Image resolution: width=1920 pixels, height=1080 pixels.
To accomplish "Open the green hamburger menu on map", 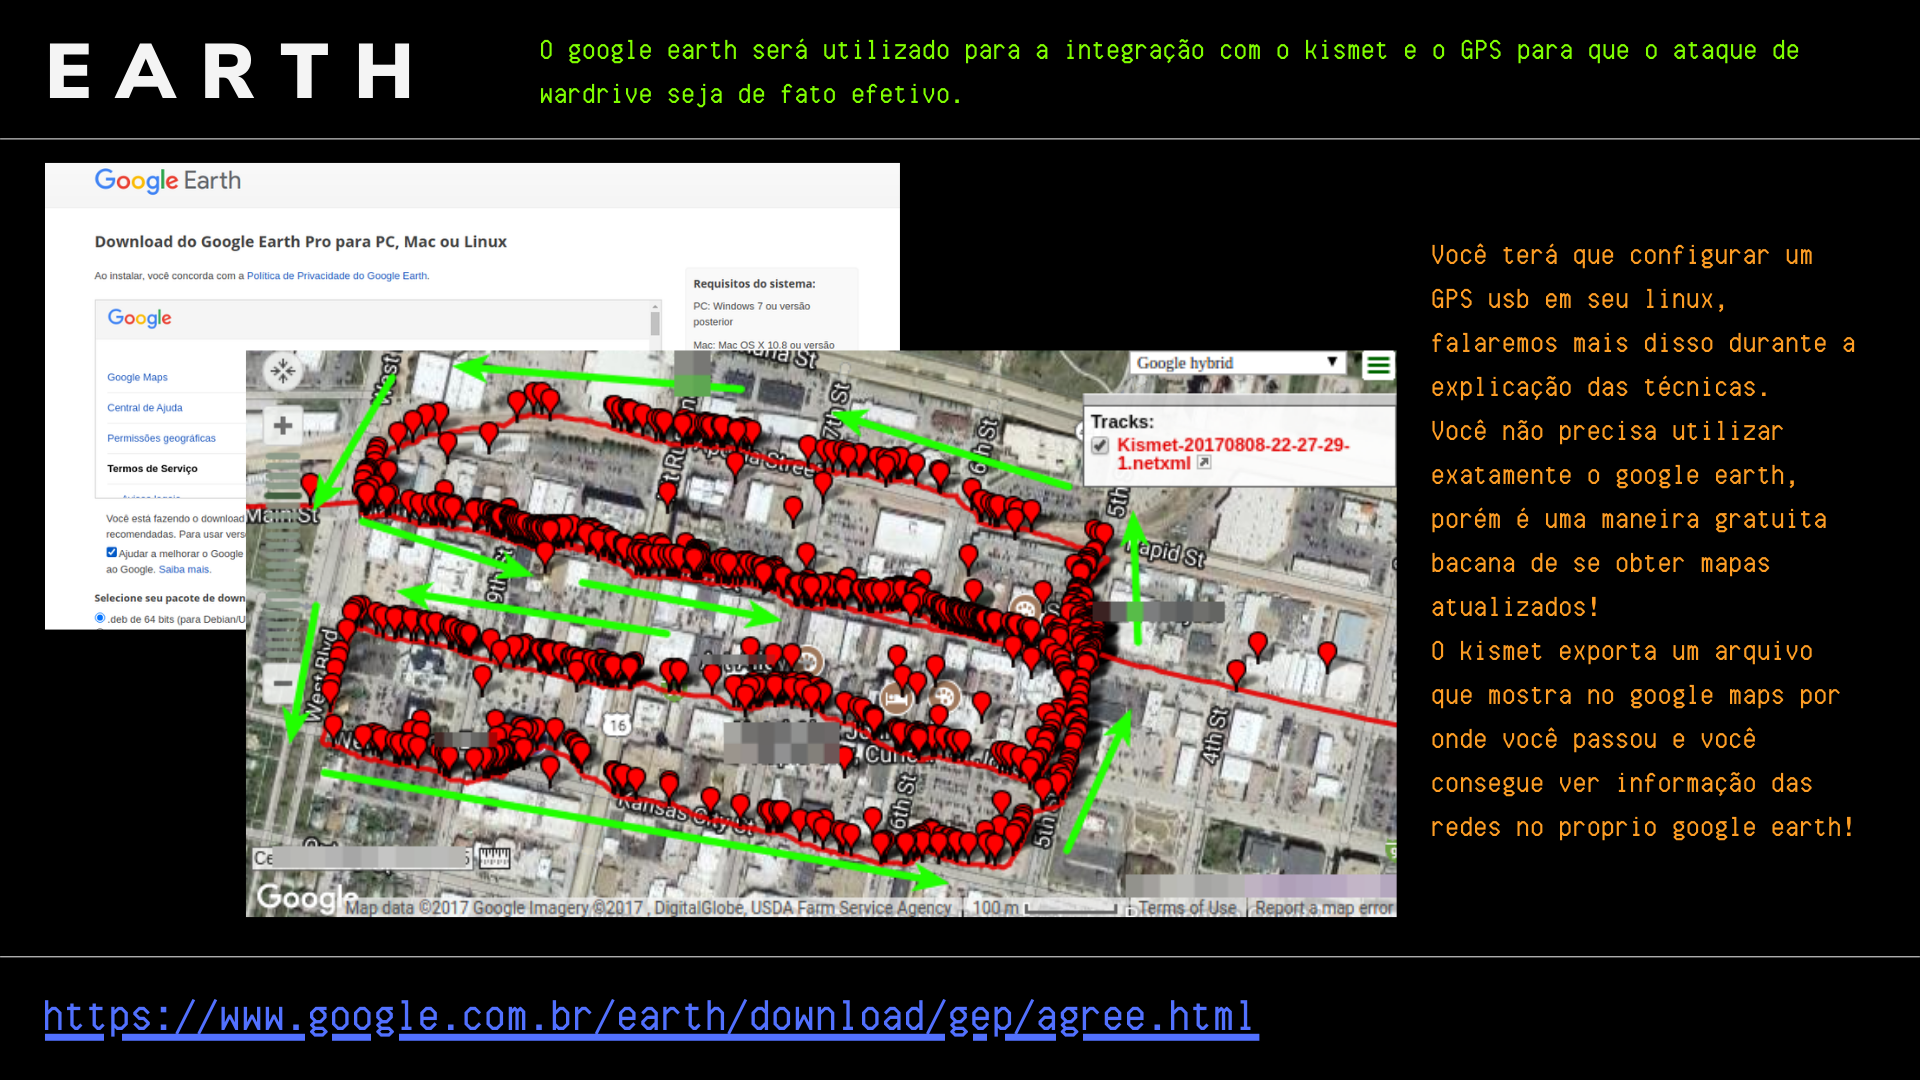I will (x=1378, y=365).
